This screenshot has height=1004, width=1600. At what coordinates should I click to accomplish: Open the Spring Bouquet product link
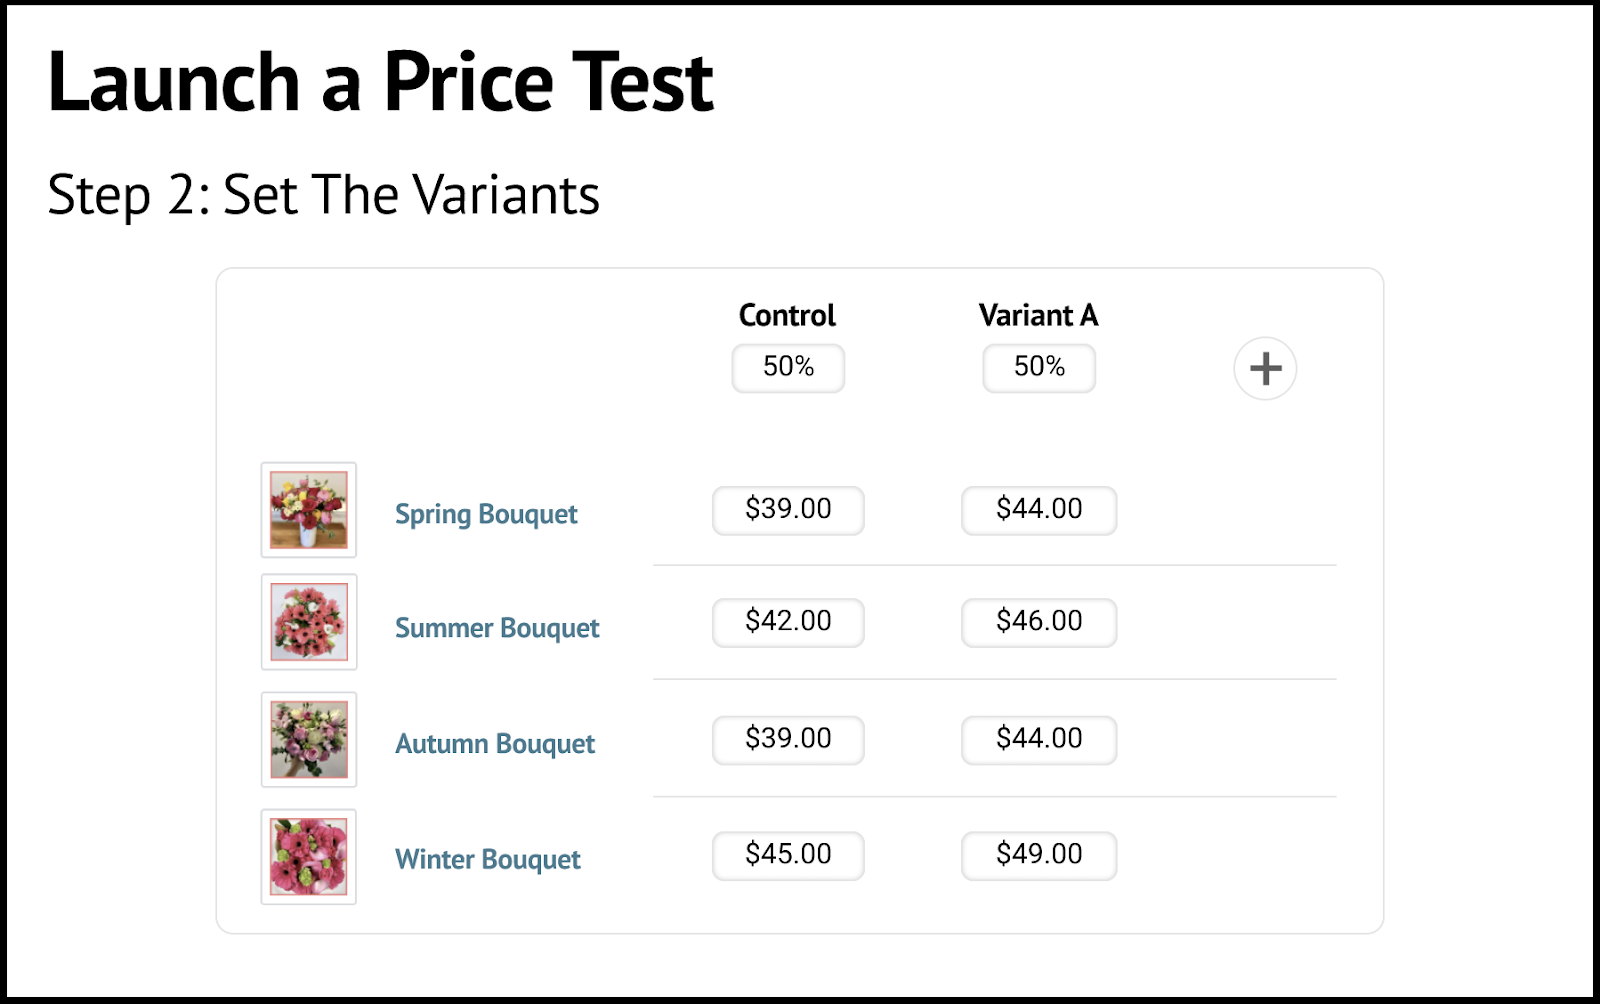[x=486, y=514]
